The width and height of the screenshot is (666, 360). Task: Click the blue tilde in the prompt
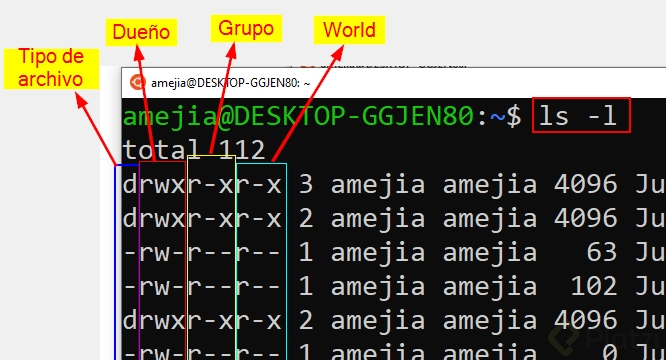pos(497,116)
